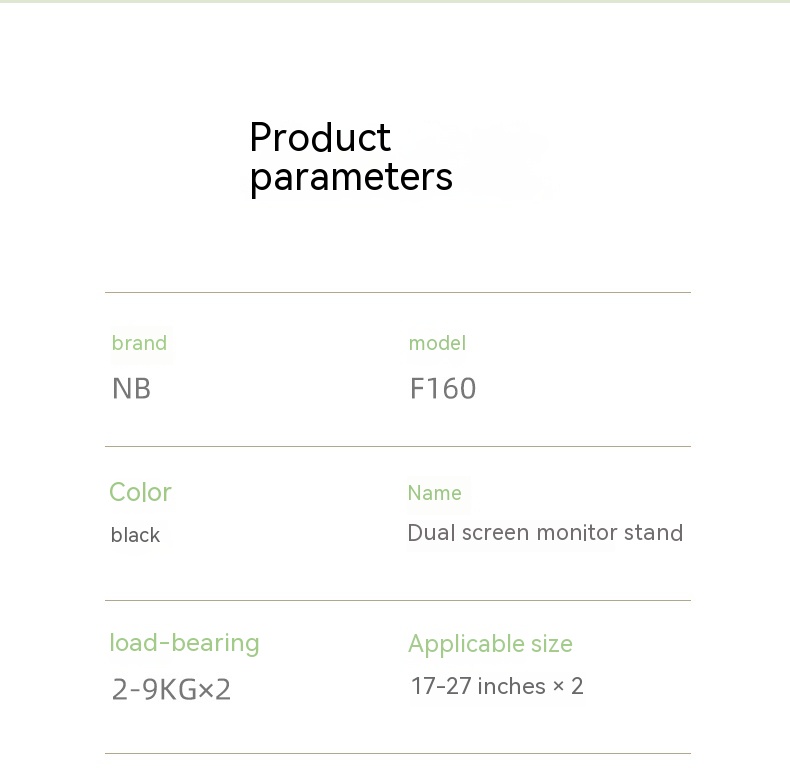
Task: Click the divider between brand and Color rows
Action: [x=397, y=447]
